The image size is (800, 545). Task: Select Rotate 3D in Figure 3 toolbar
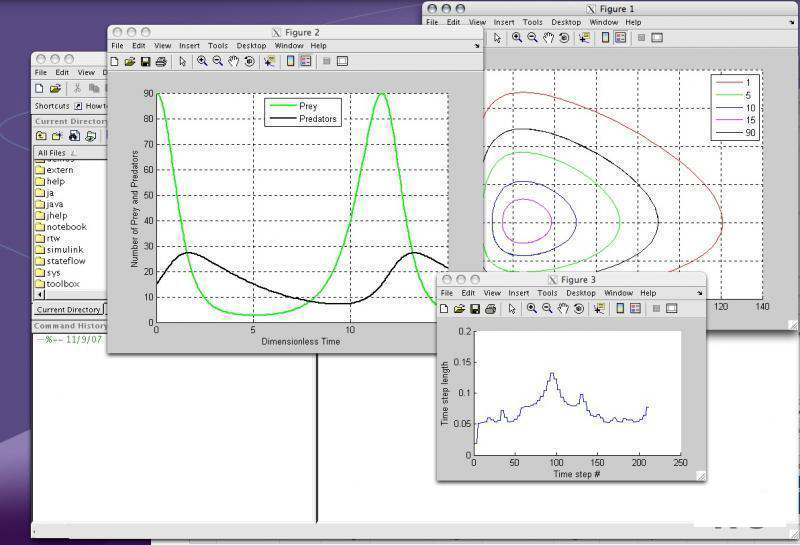click(579, 309)
